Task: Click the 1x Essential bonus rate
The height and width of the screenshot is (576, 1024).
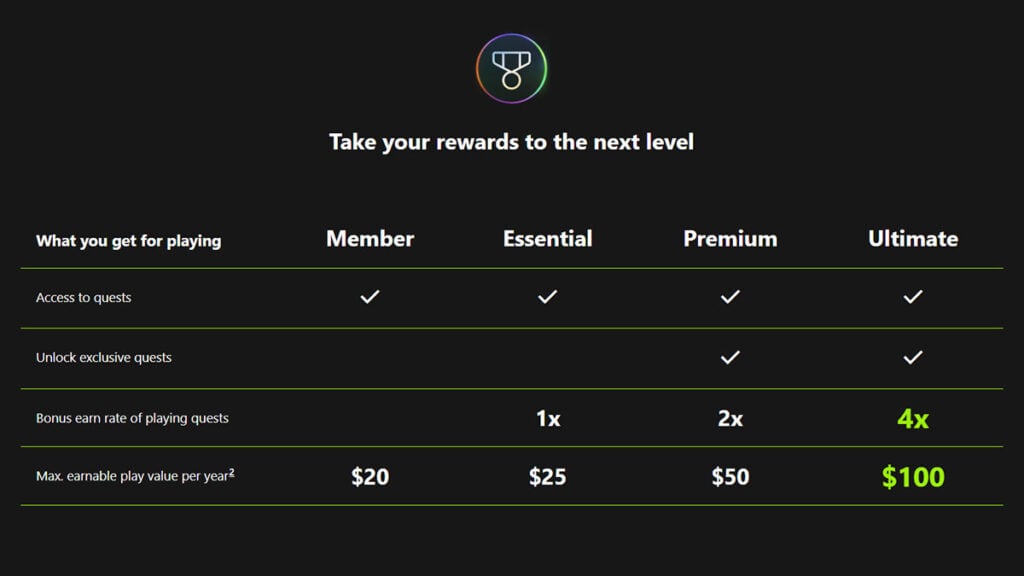Action: (547, 418)
